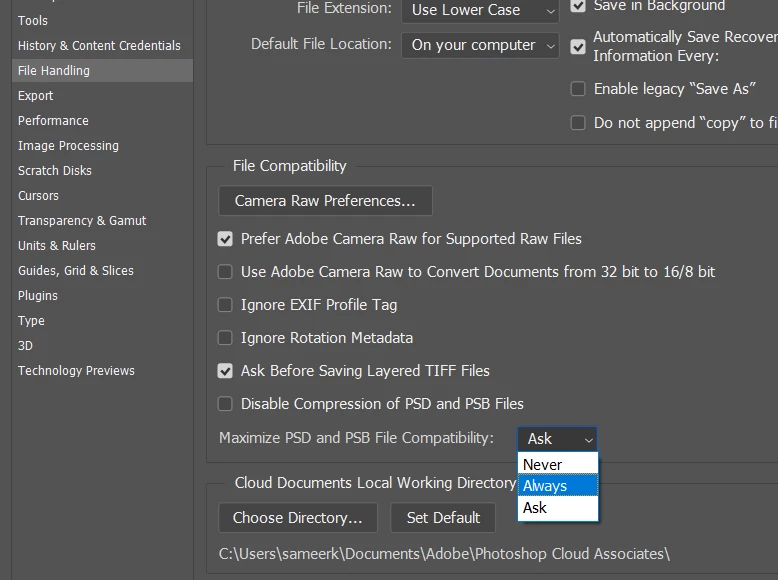Switch to Scratch Disks category
Screen dimensions: 778x580
tap(55, 171)
